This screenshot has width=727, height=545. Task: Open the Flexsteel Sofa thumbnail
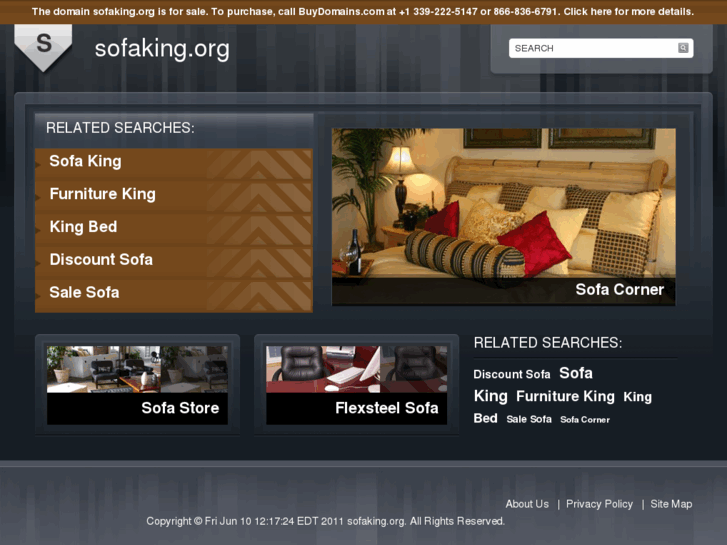(357, 385)
